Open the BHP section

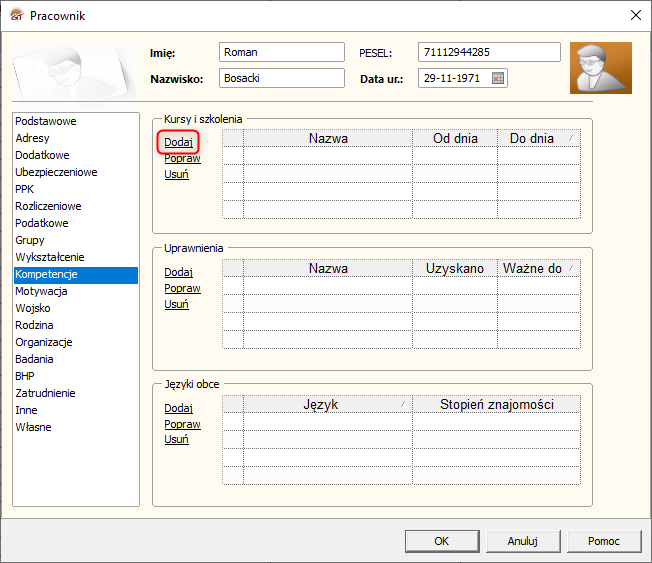pyautogui.click(x=76, y=376)
